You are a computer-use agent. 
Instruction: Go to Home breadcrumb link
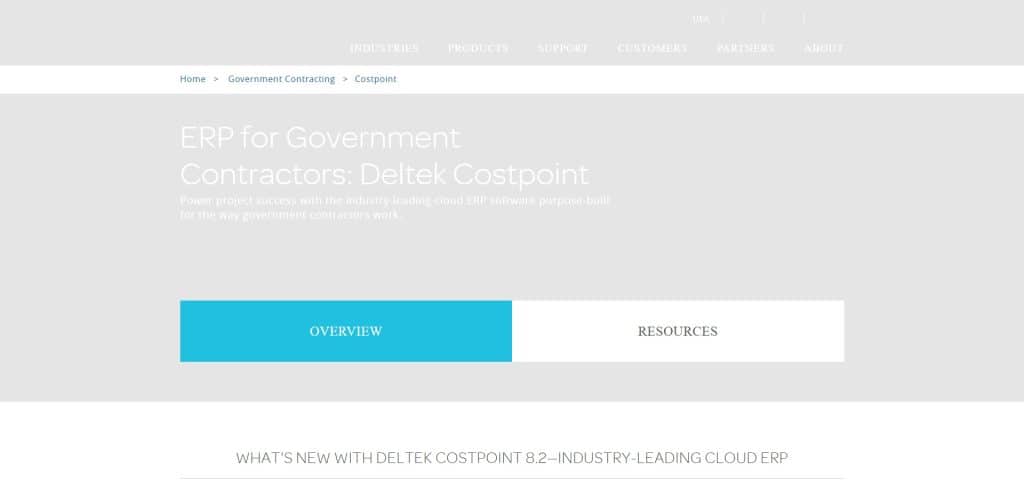point(193,79)
